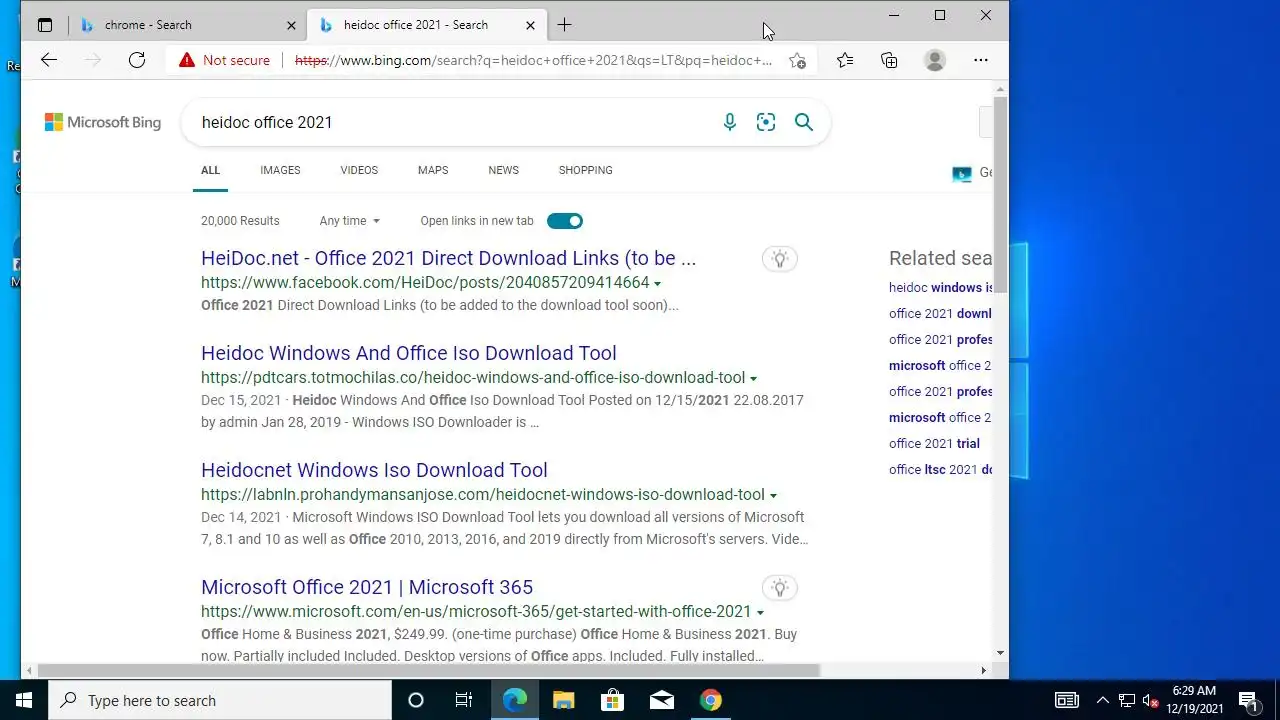Click Type here to search taskbar box
1280x720 pixels.
tap(220, 700)
